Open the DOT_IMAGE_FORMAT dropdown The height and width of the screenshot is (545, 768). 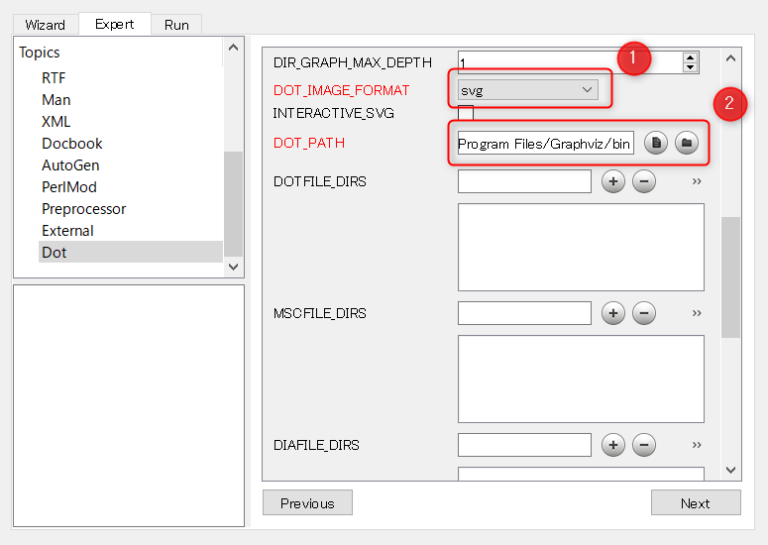[x=526, y=90]
